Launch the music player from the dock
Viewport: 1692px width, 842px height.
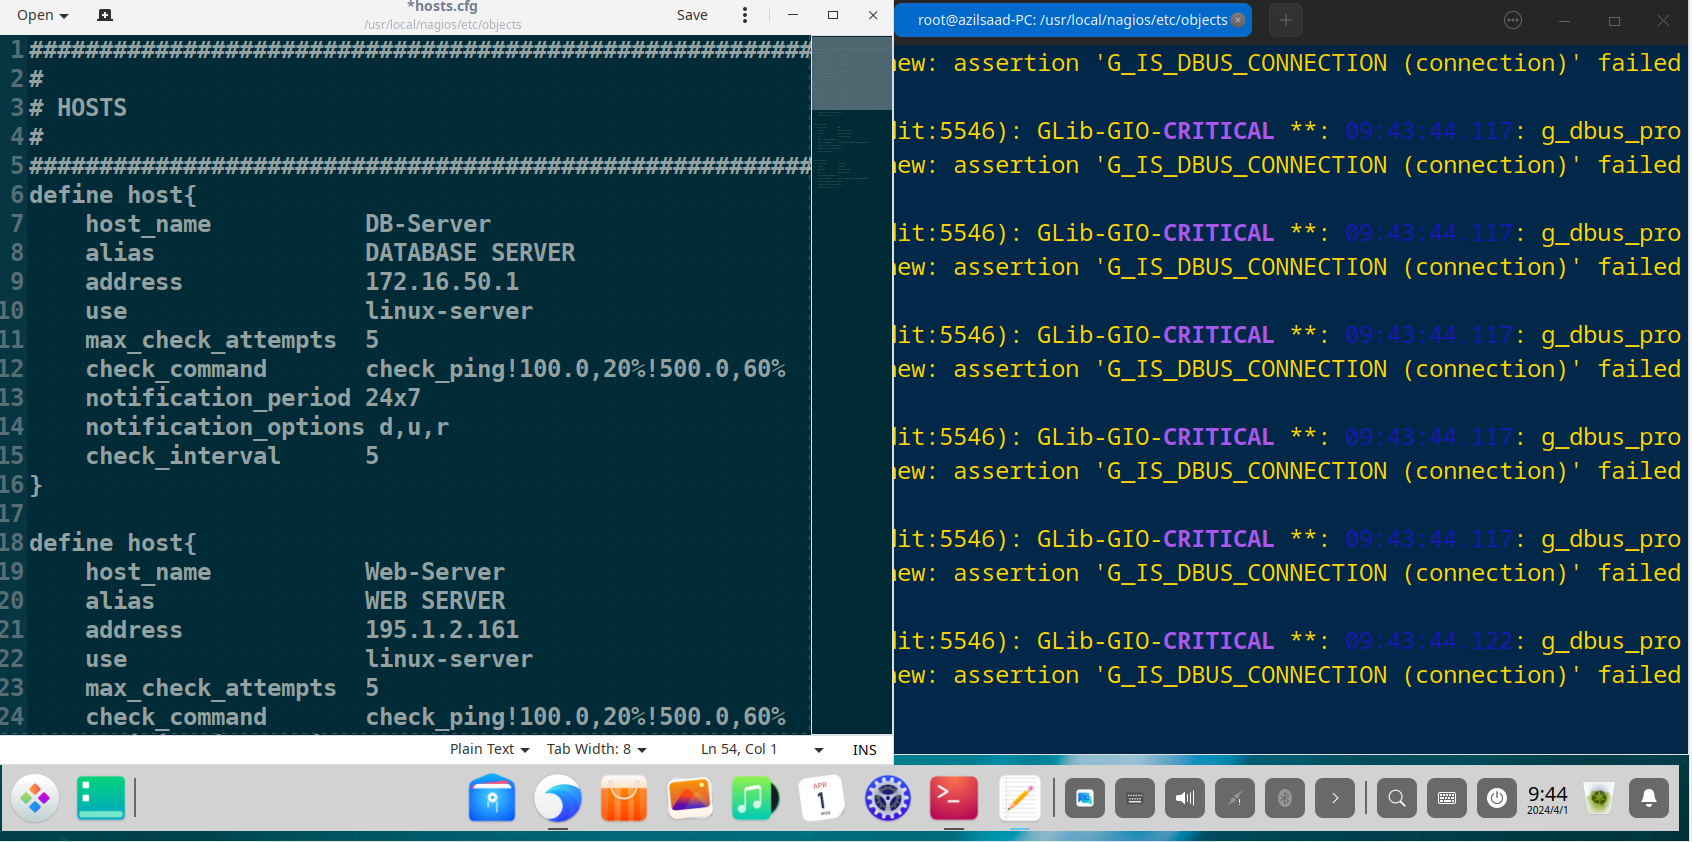(755, 799)
